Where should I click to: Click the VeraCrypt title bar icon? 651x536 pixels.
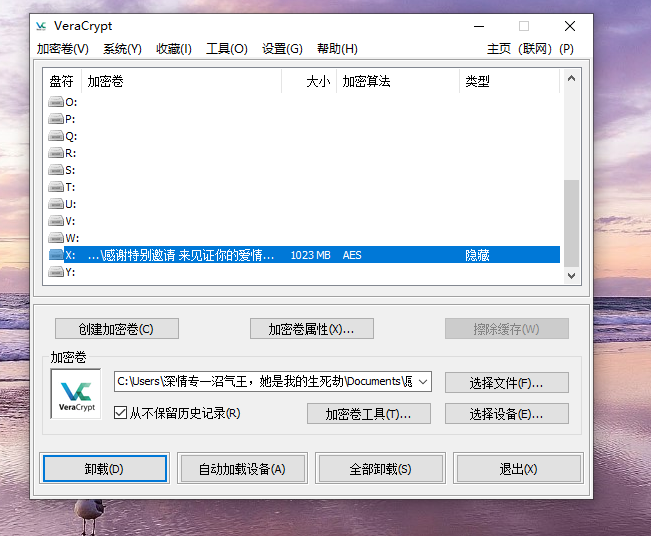click(x=41, y=26)
